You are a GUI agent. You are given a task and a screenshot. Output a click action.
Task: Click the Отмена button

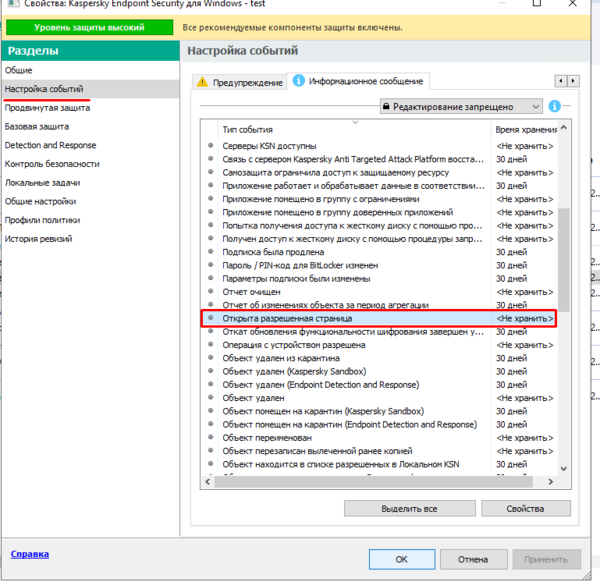pyautogui.click(x=473, y=559)
